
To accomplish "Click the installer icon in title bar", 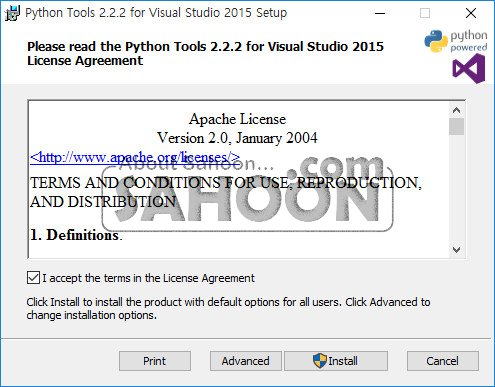I will 12,13.
